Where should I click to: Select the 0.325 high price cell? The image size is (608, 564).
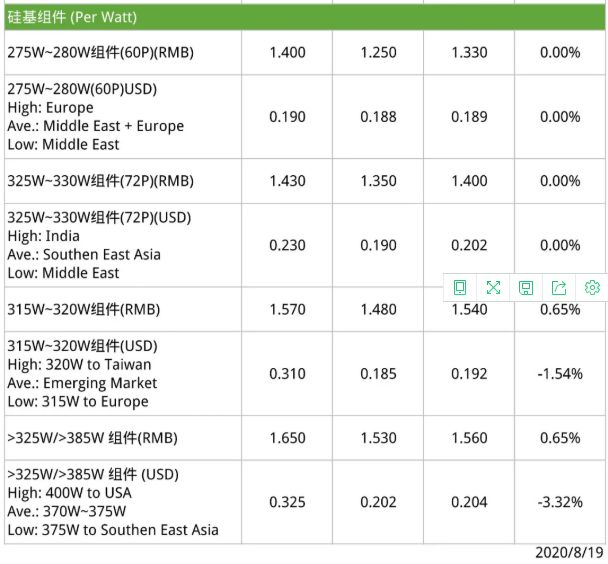[x=287, y=502]
